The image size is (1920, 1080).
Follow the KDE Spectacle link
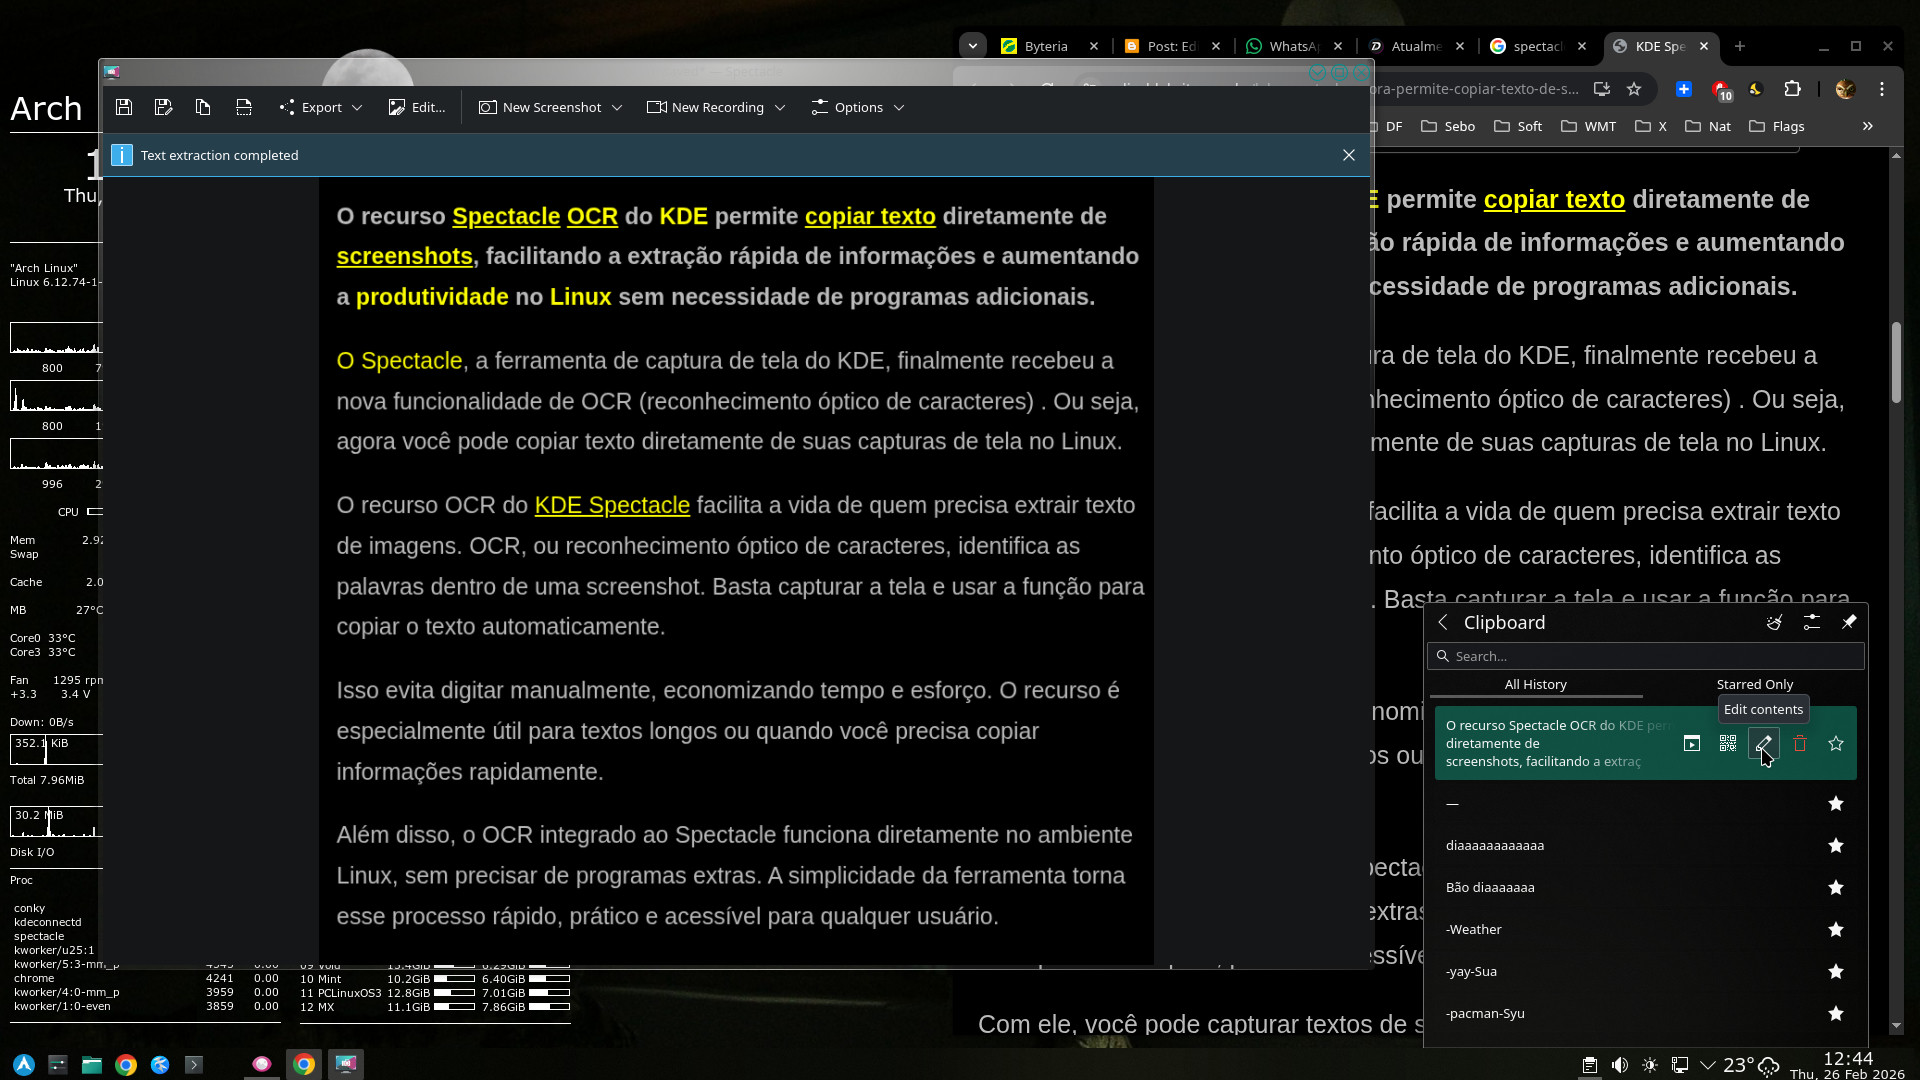point(612,505)
